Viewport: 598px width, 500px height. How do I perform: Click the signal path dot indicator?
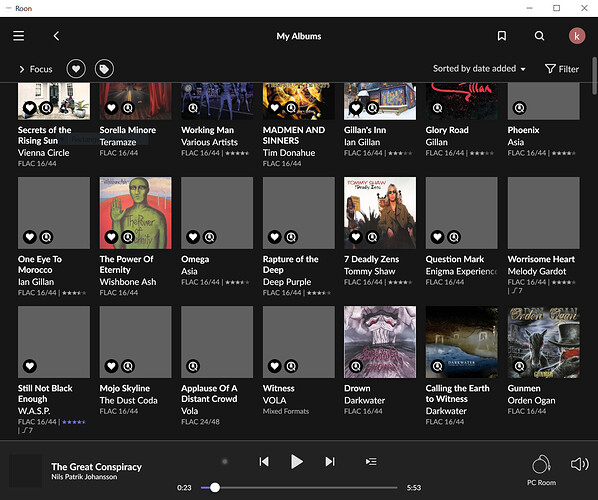click(225, 461)
